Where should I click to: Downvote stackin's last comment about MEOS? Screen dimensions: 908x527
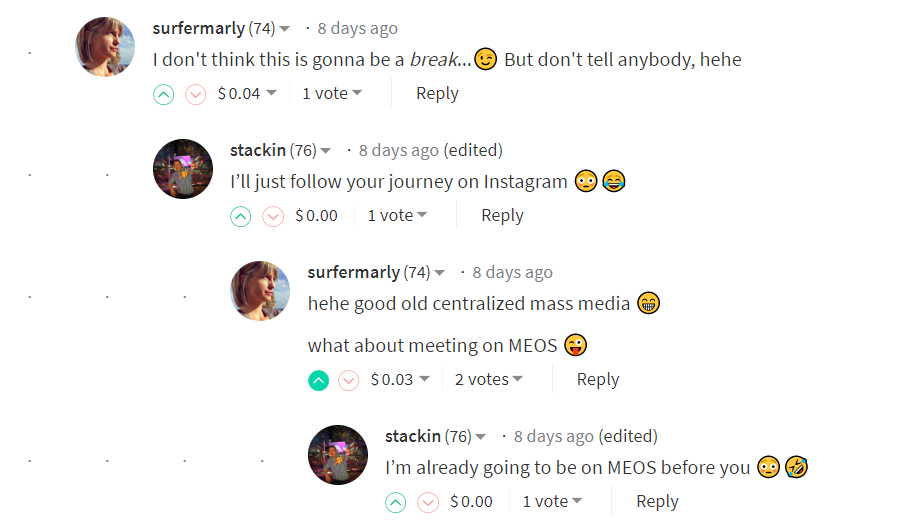(428, 502)
